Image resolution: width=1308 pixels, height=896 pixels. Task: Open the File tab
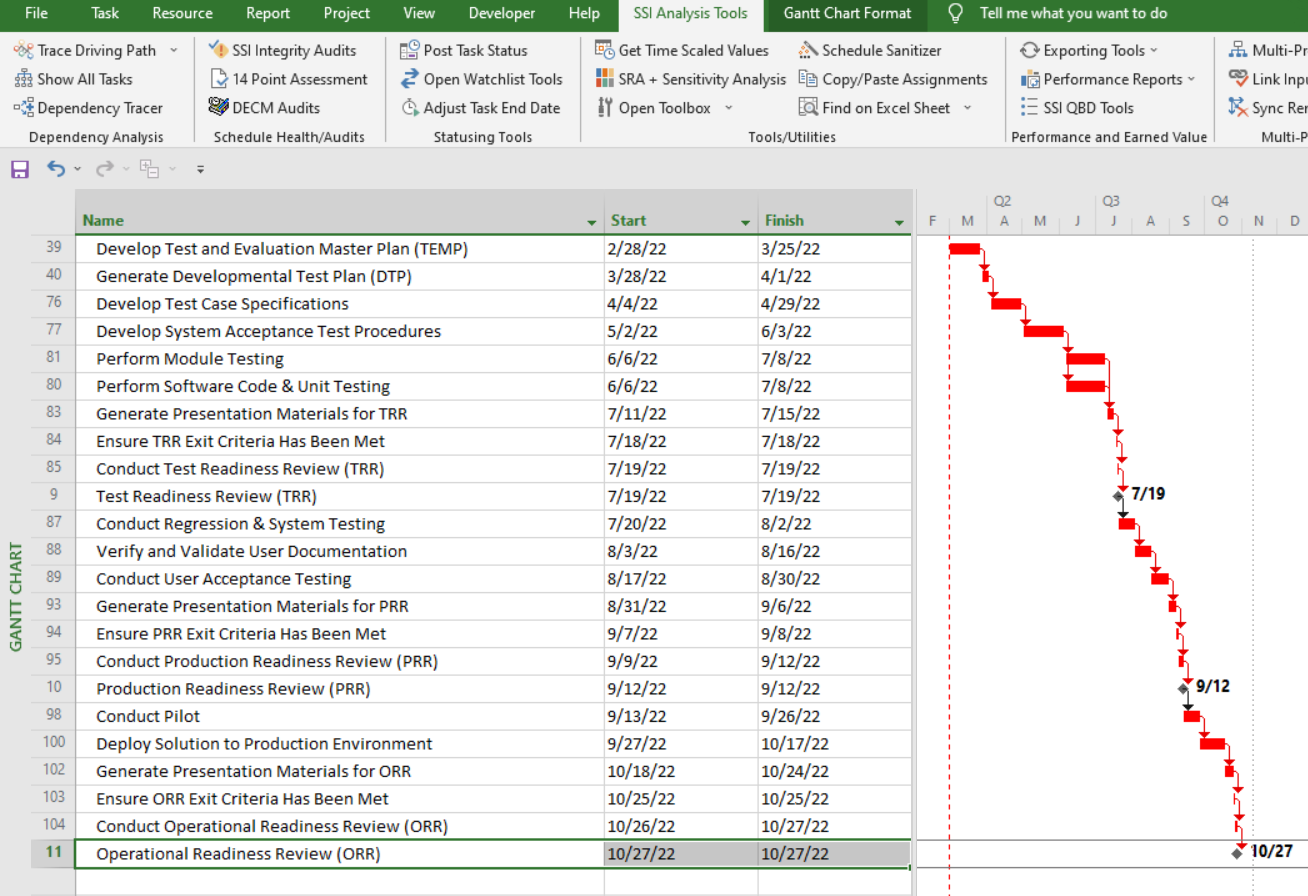[36, 13]
